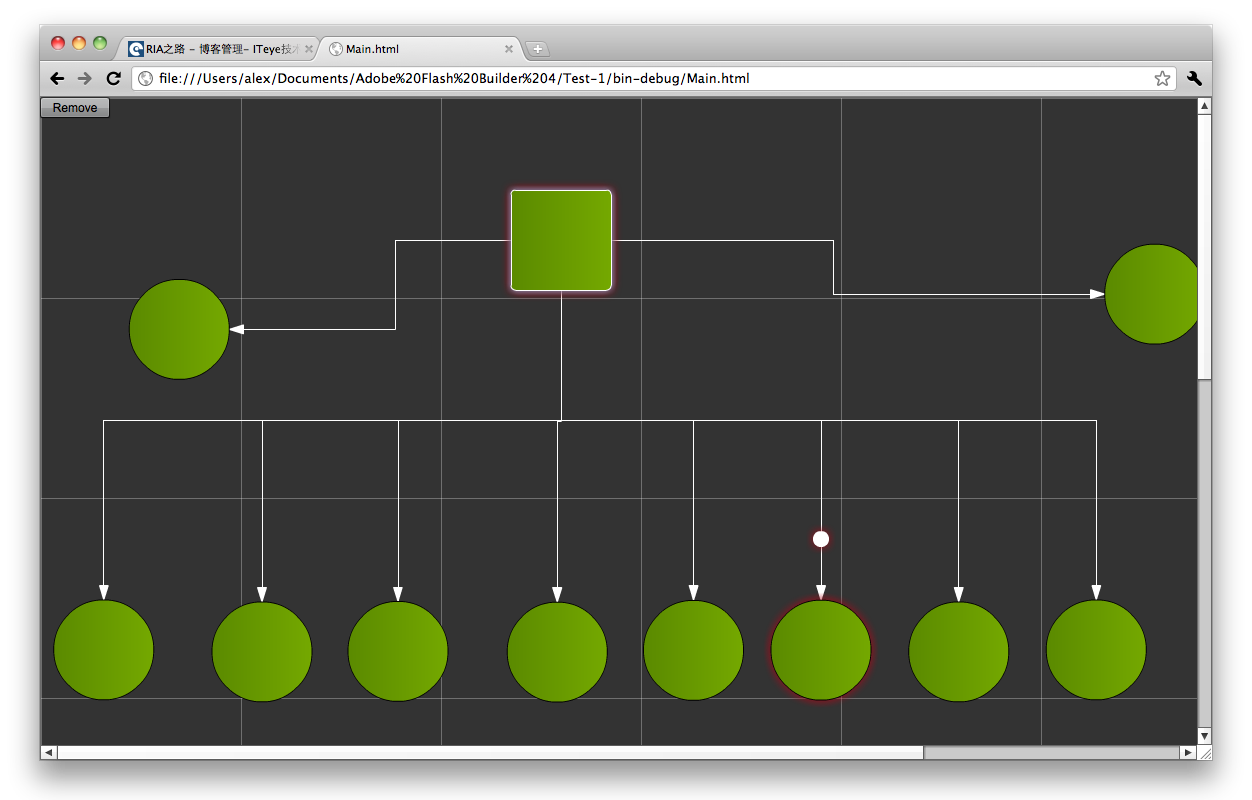Click the vertical scrollbar up arrow
The width and height of the screenshot is (1252, 800).
click(x=1204, y=106)
